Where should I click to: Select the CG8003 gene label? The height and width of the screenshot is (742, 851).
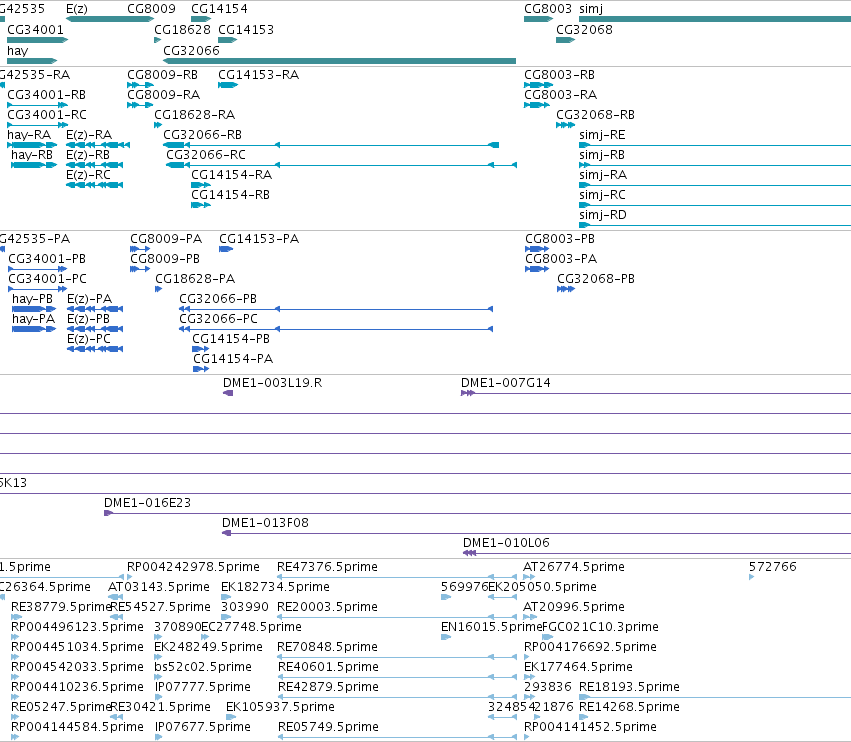click(548, 9)
